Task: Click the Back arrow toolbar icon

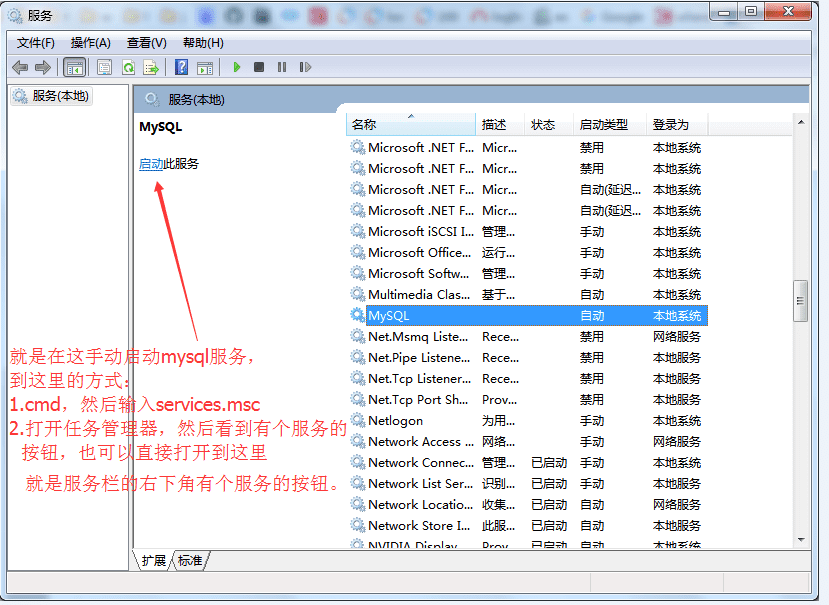Action: click(x=20, y=67)
